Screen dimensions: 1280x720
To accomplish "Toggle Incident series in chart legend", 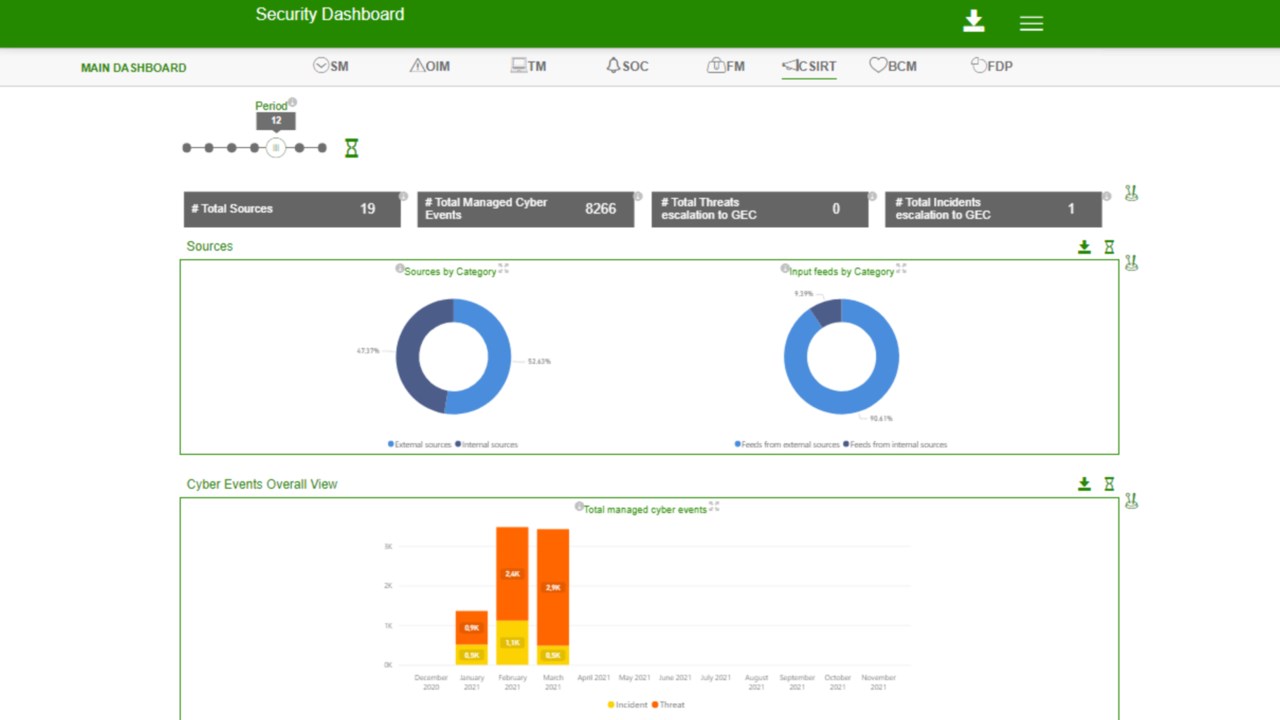I will pos(628,705).
